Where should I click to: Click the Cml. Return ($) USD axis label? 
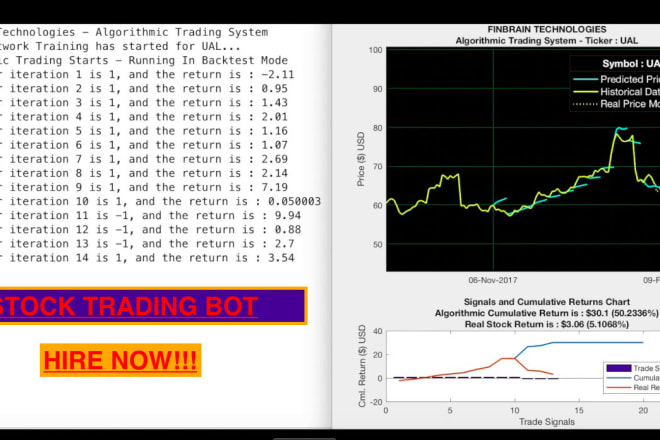click(x=362, y=366)
